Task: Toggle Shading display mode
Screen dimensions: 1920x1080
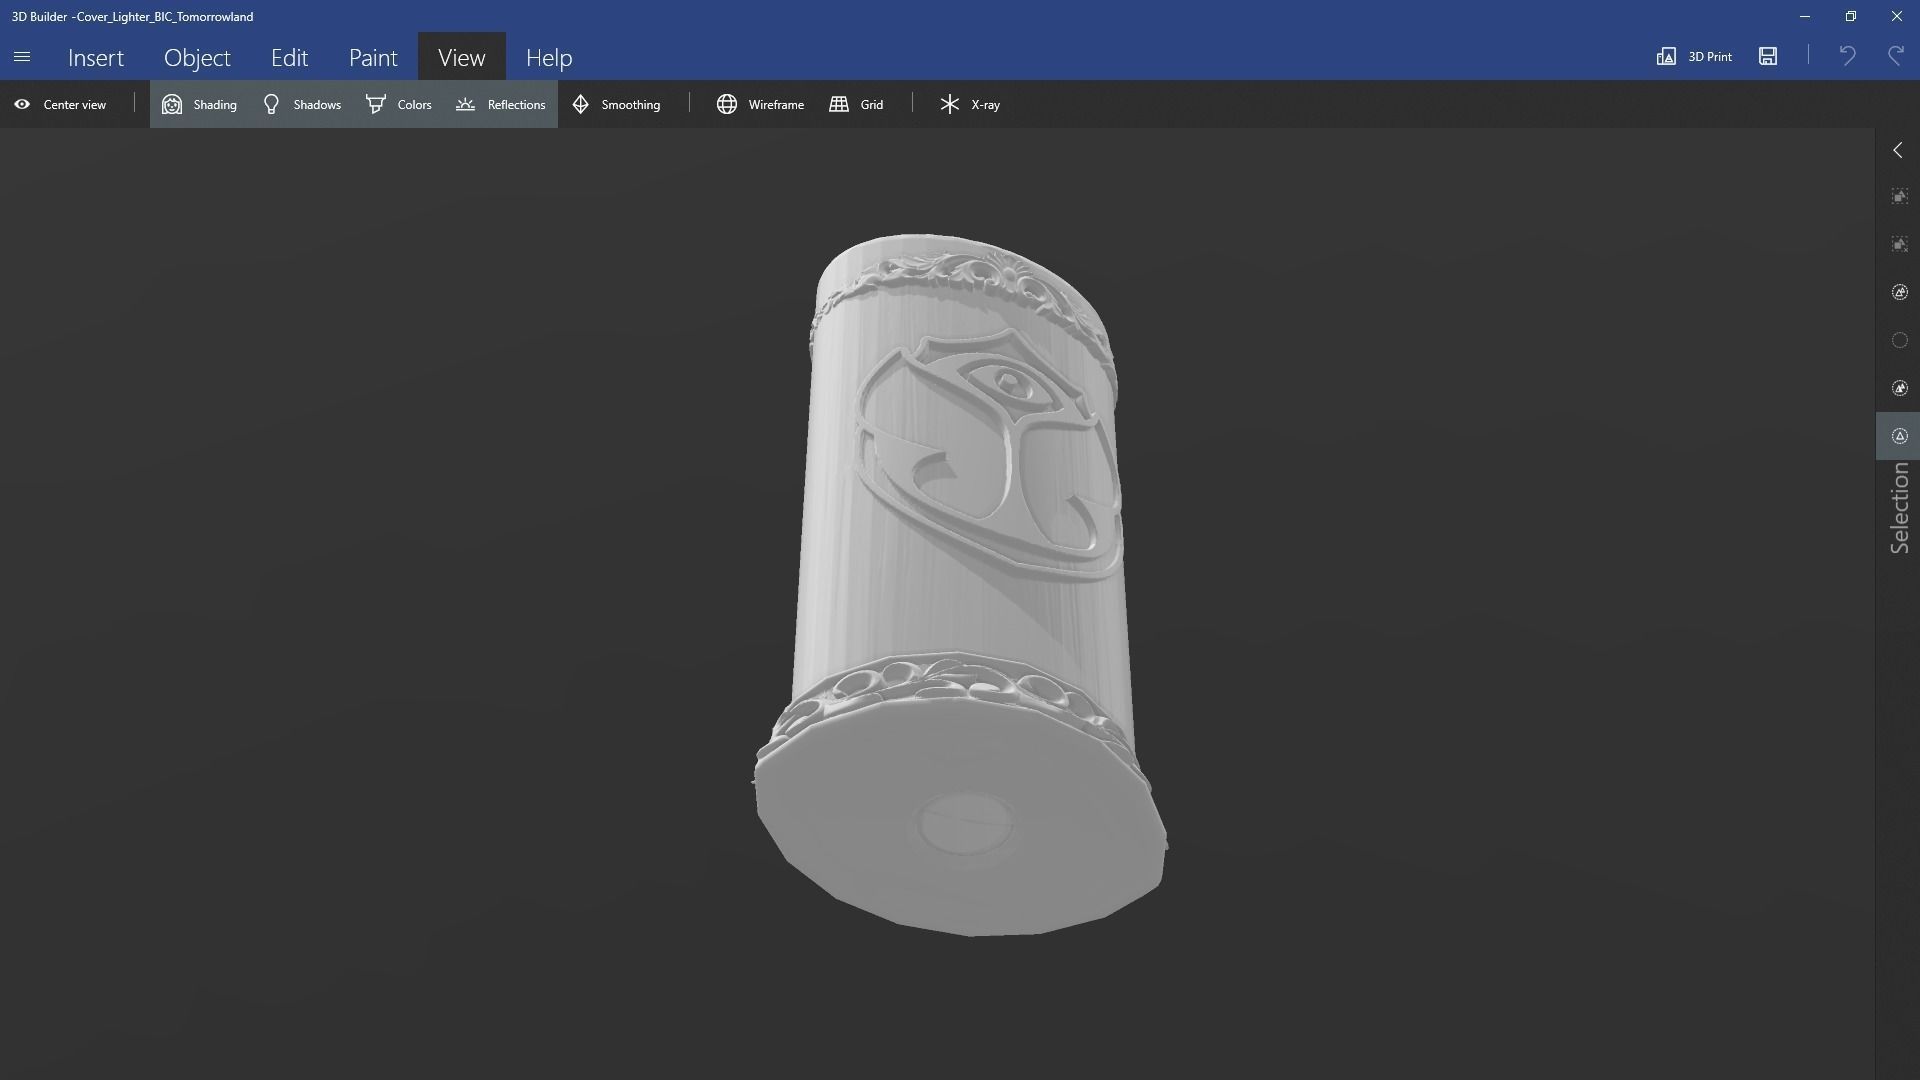Action: pos(200,104)
